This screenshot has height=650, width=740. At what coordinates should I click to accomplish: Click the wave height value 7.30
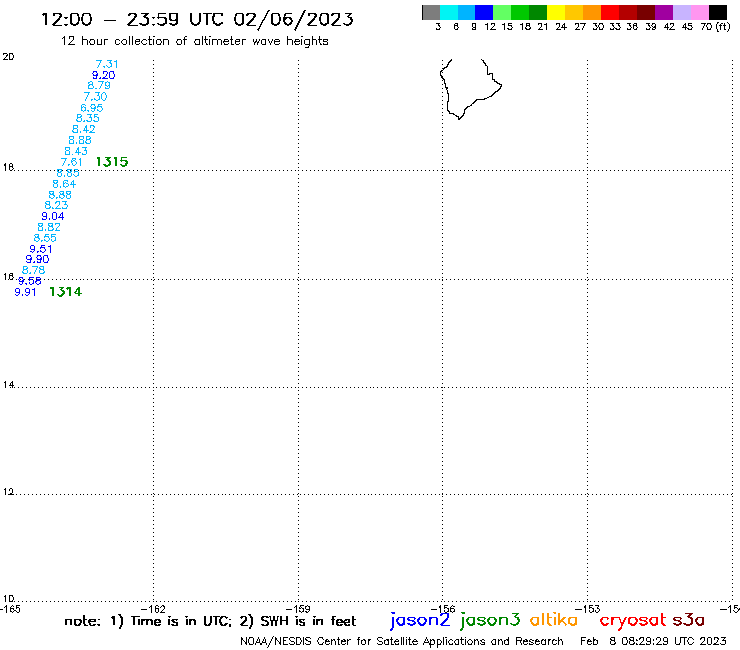pos(95,97)
